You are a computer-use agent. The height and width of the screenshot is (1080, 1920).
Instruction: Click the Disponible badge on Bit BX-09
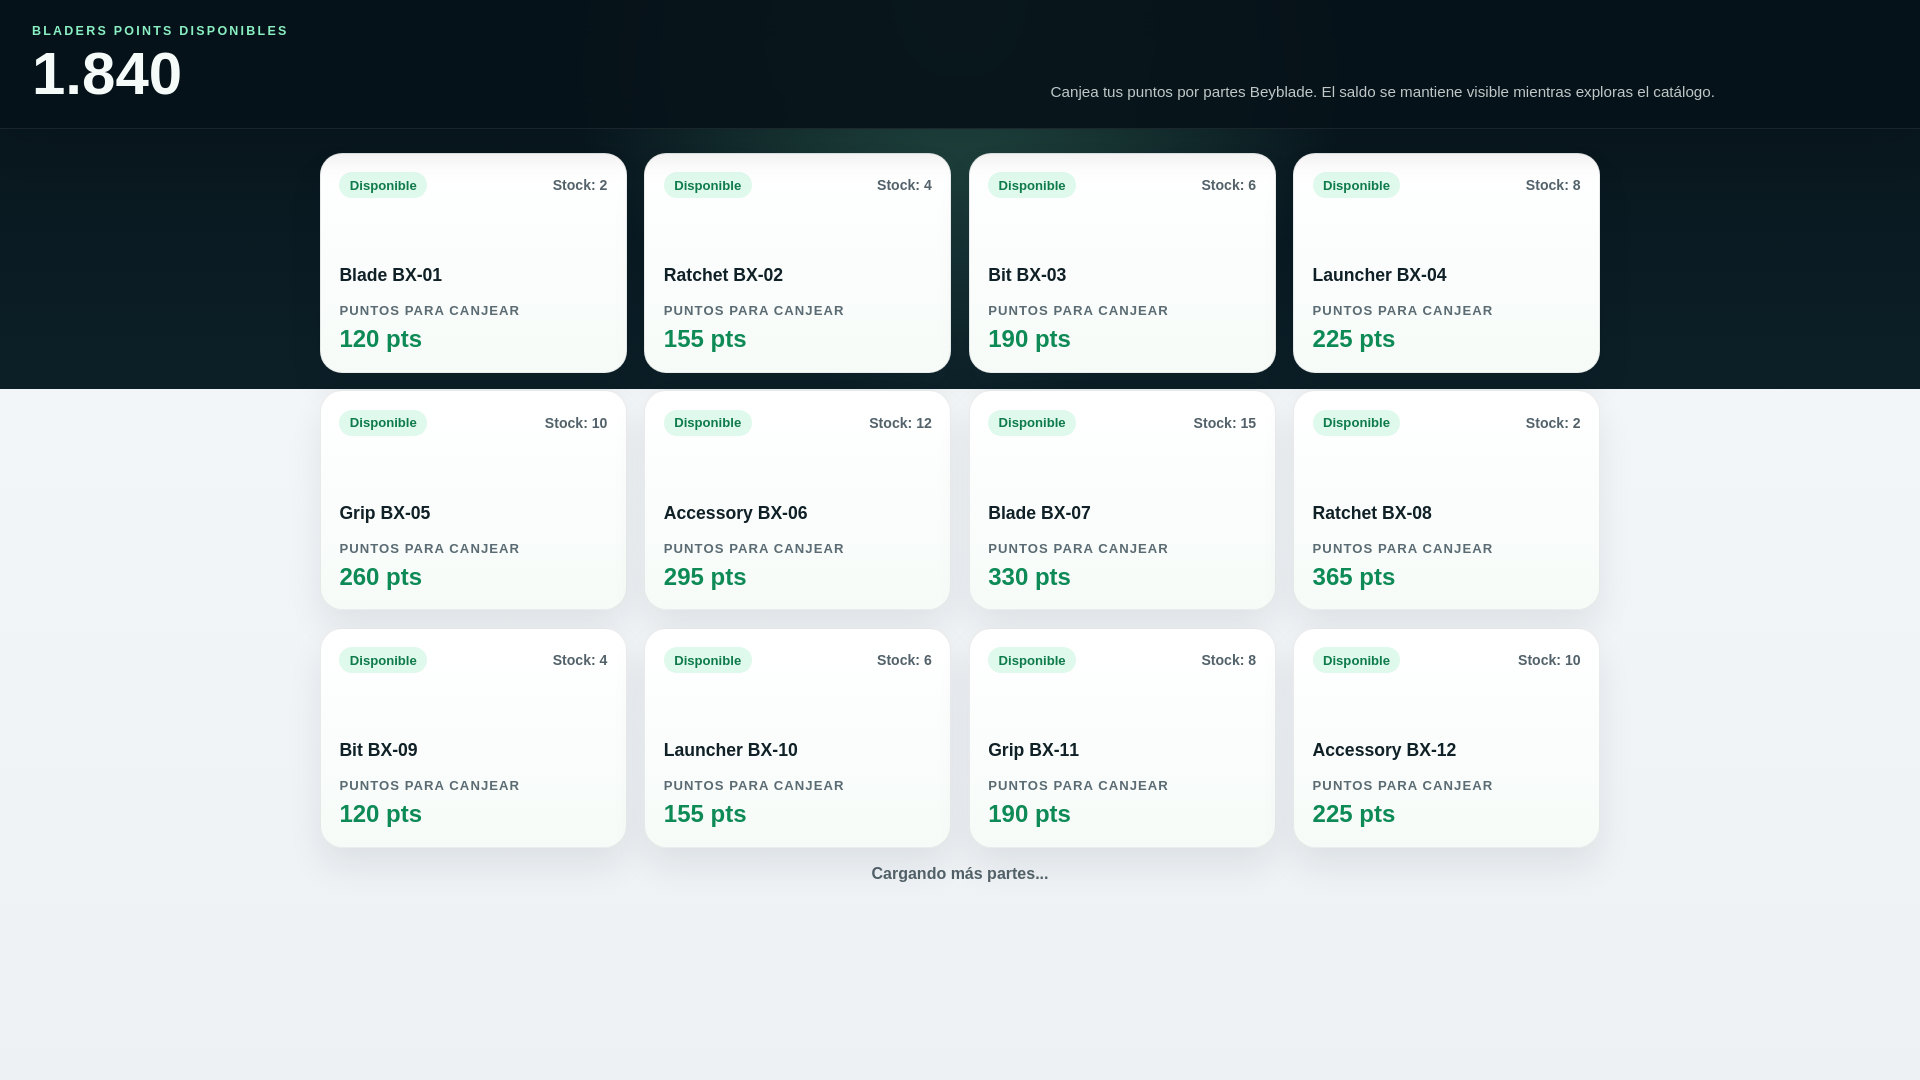point(383,660)
